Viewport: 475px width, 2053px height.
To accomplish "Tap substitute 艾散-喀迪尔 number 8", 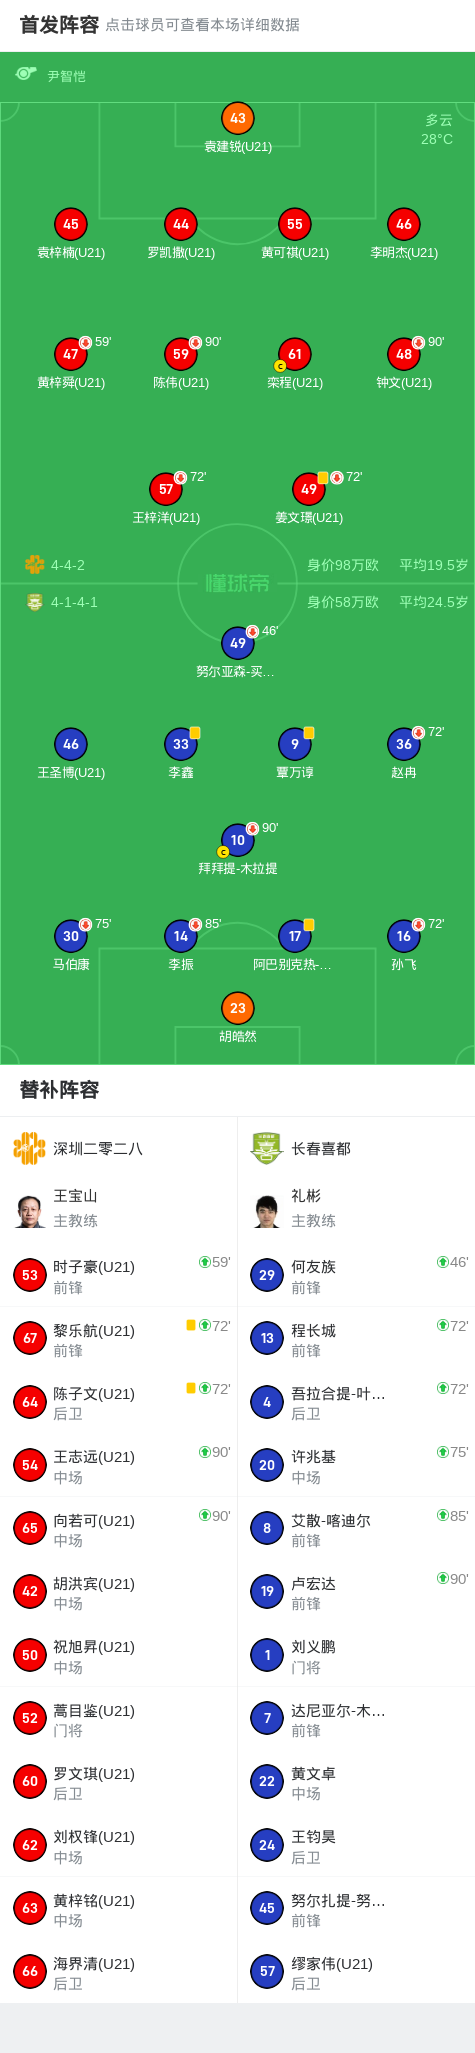I will 356,1528.
